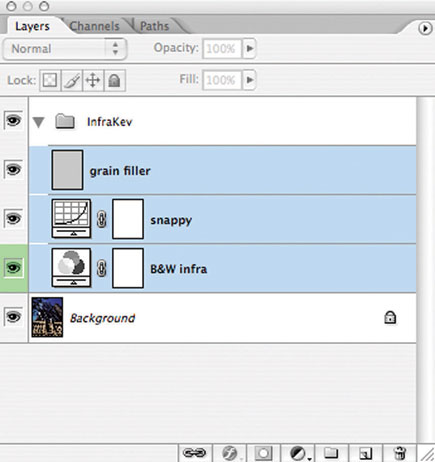435x462 pixels.
Task: Open the Normal blend mode dropdown
Action: (65, 49)
